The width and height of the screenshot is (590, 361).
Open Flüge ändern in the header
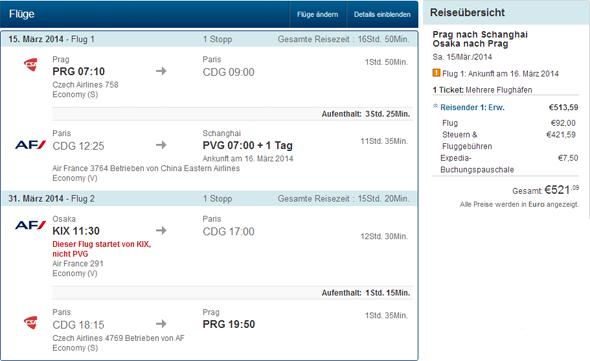coord(318,14)
